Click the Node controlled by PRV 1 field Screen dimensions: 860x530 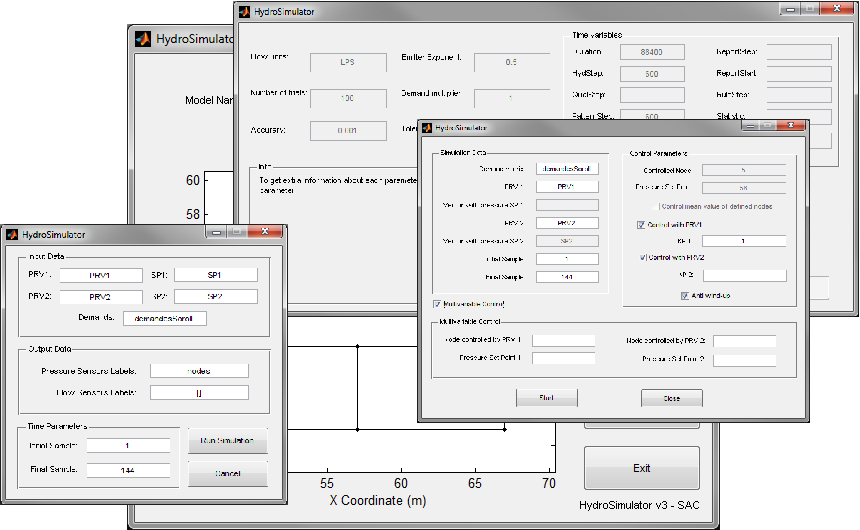pos(563,341)
